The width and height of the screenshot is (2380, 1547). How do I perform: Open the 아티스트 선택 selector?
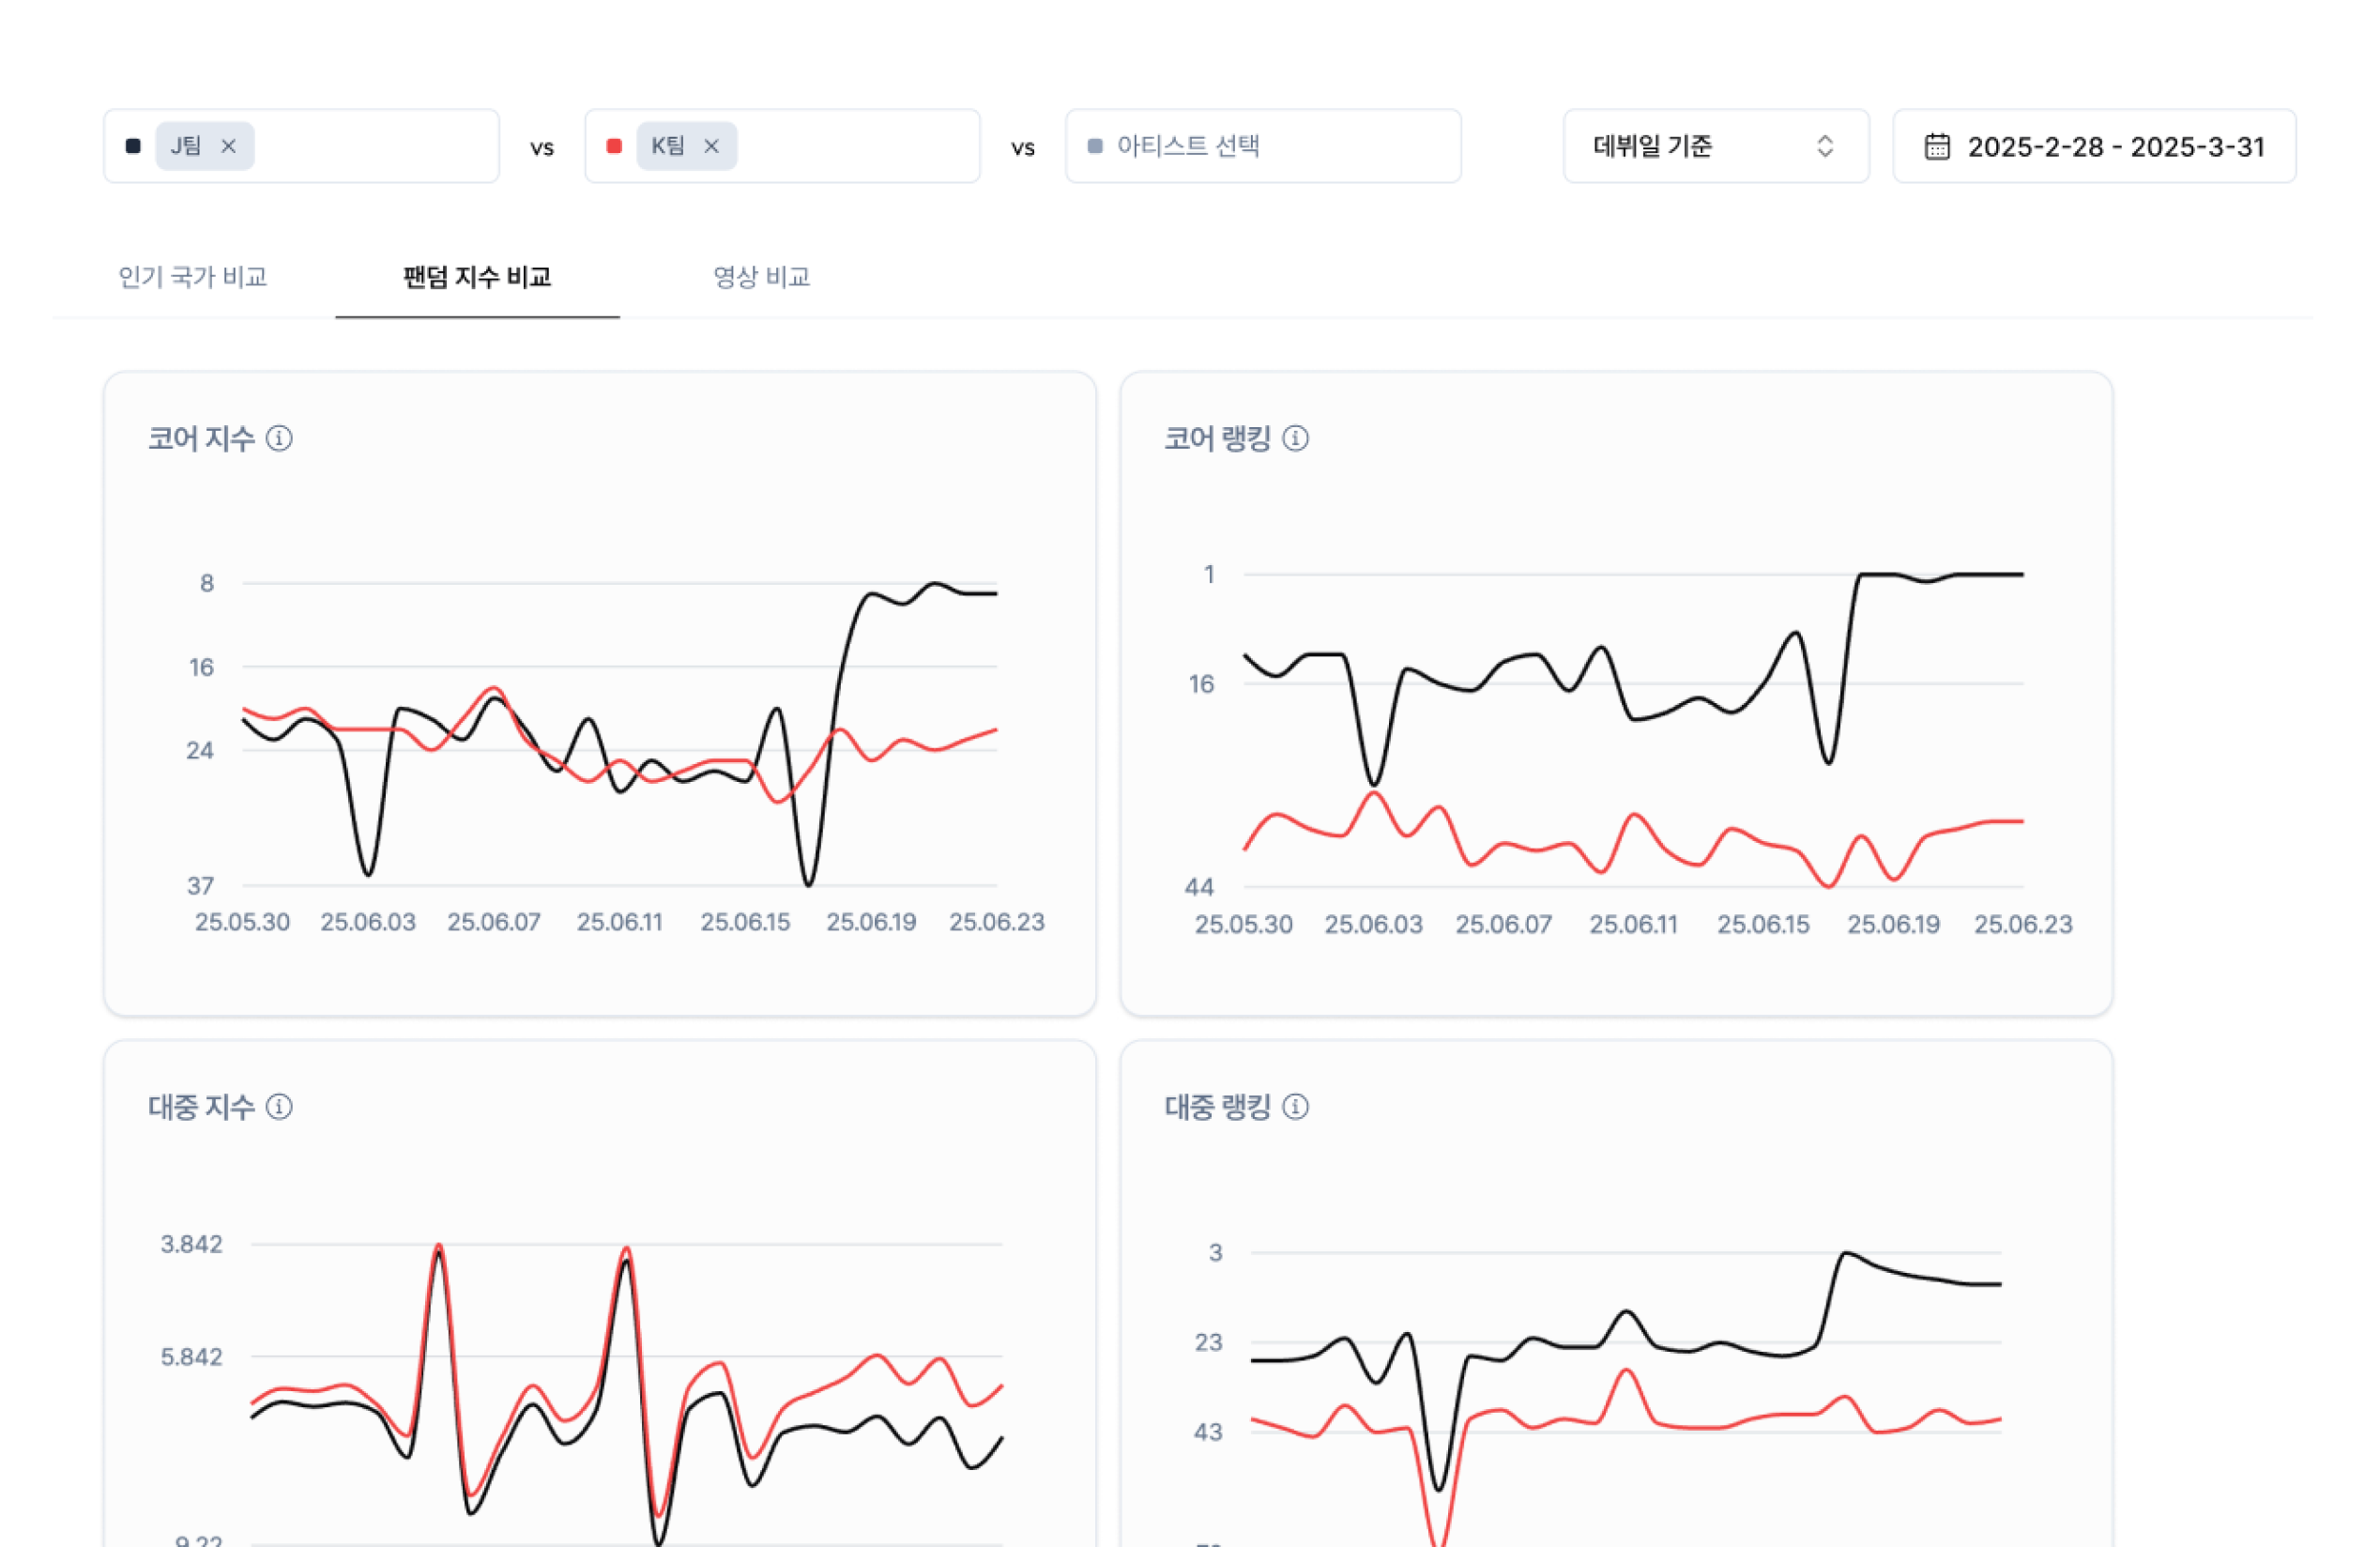1262,146
